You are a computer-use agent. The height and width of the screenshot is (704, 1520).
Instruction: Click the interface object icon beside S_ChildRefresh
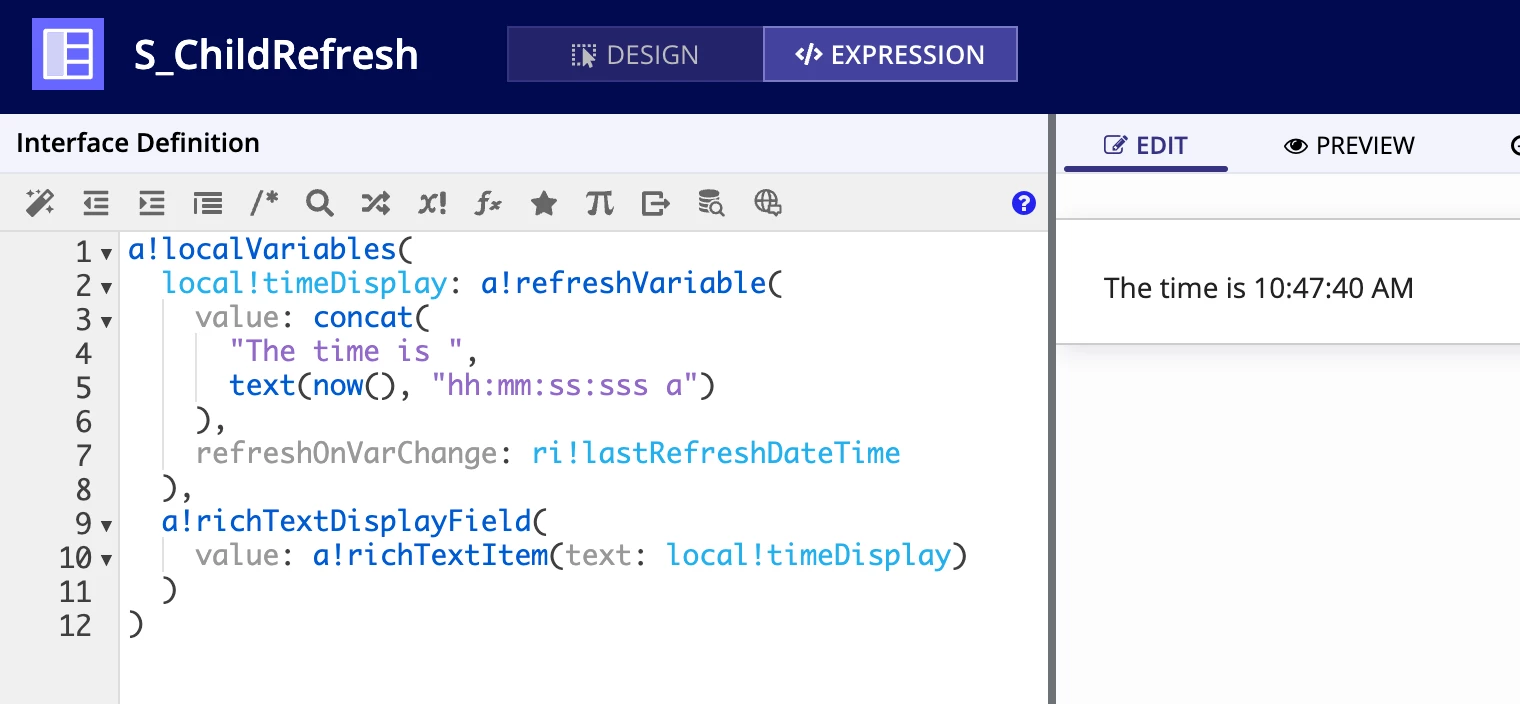point(68,54)
